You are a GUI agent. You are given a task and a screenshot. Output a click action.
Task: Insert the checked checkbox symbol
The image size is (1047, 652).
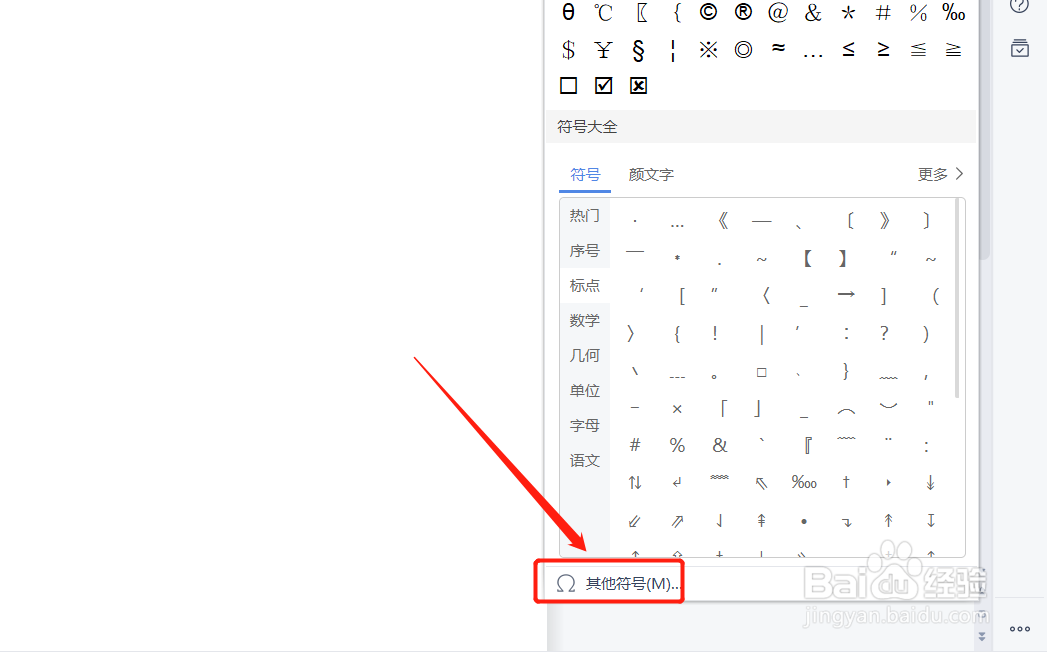pyautogui.click(x=603, y=85)
